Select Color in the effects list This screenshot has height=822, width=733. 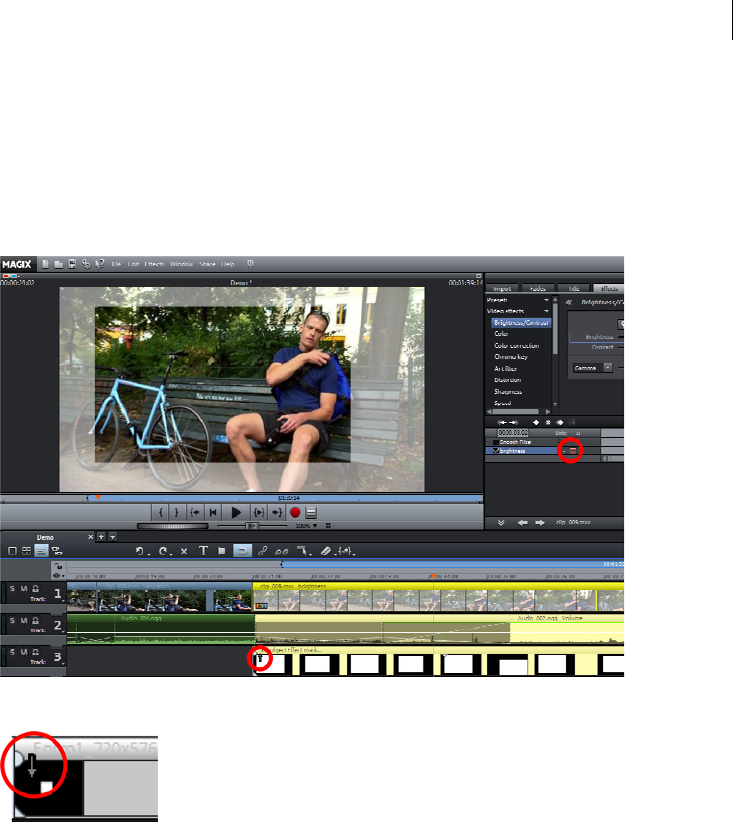(501, 334)
